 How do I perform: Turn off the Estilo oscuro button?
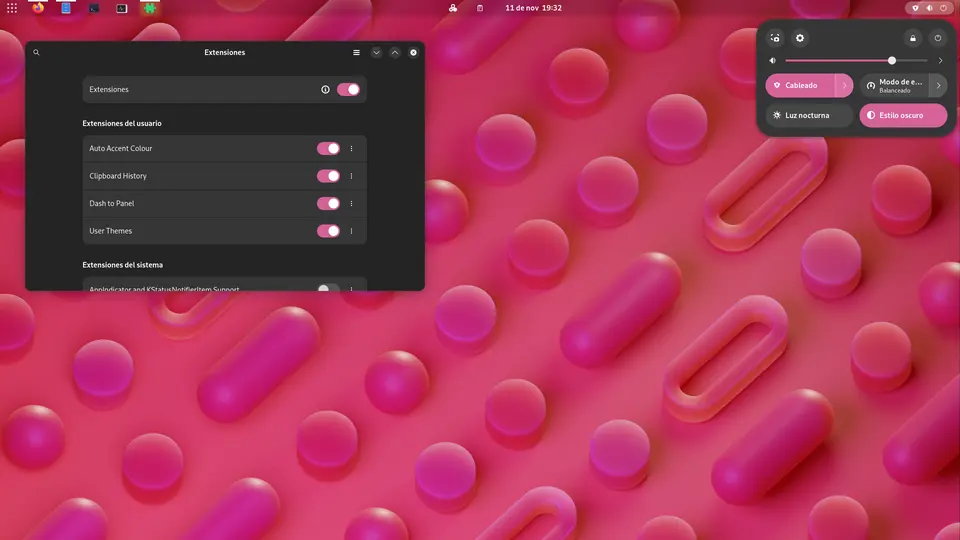pos(903,116)
